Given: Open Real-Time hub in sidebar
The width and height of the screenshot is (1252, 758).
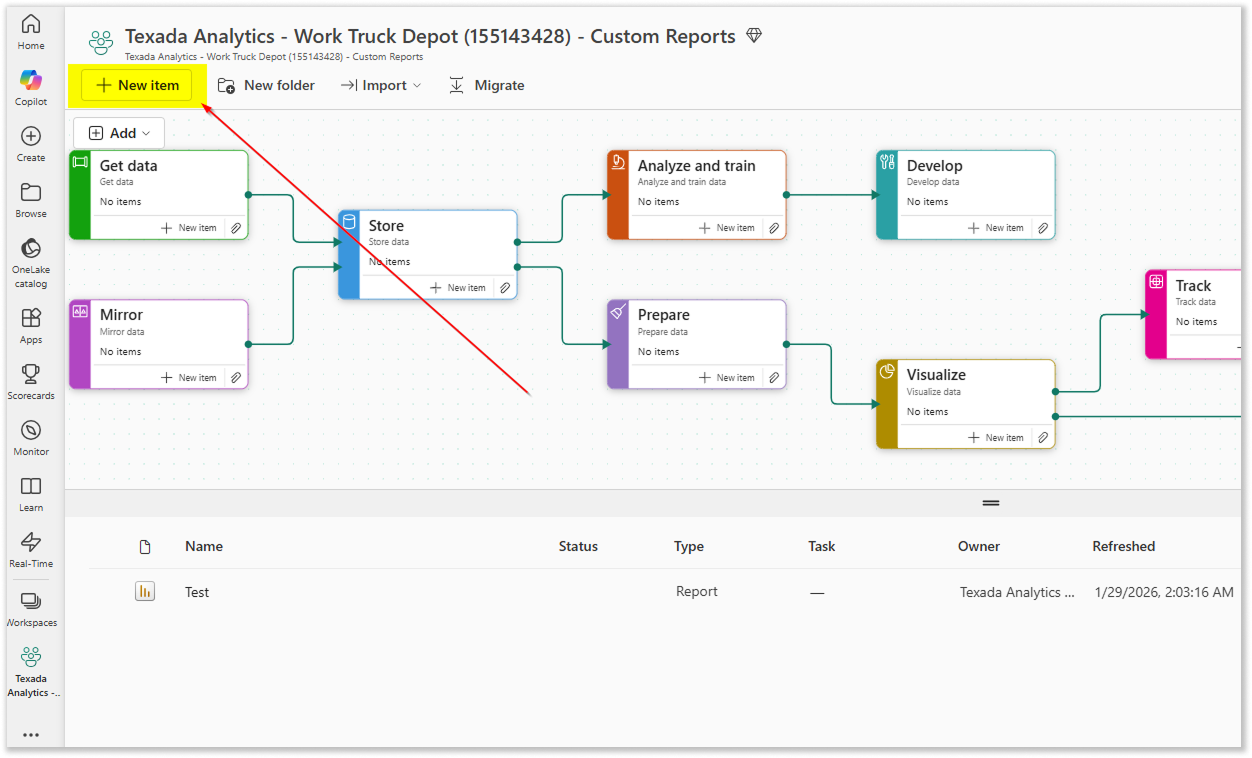Looking at the screenshot, I should tap(31, 548).
